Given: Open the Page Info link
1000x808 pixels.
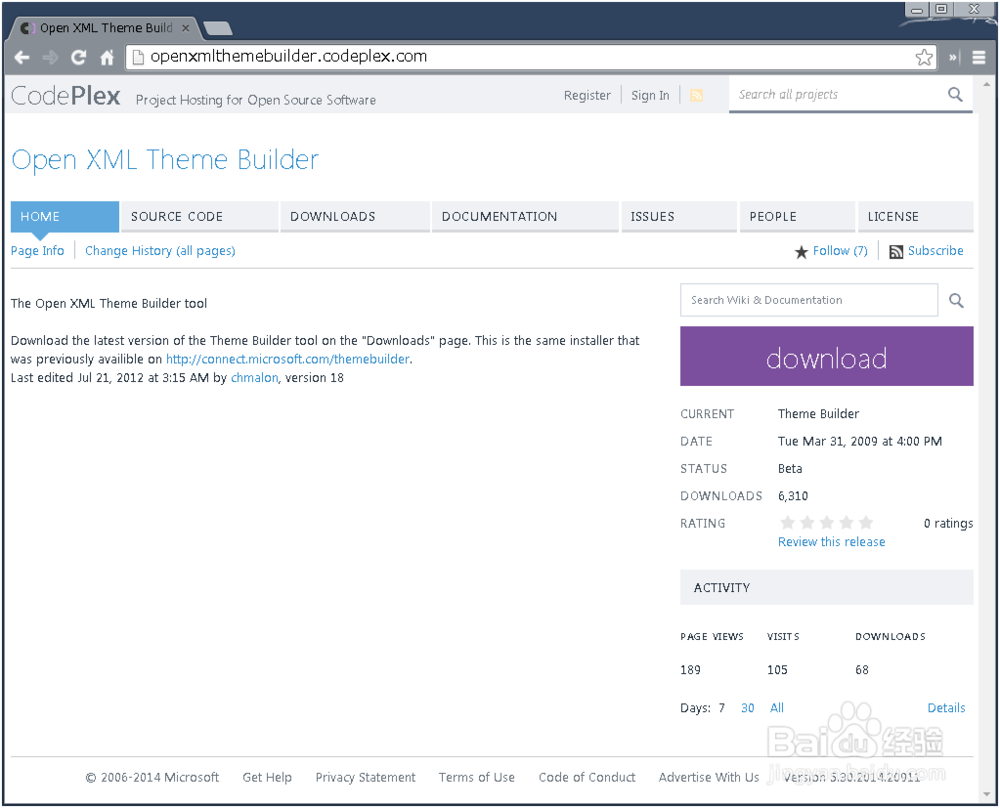Looking at the screenshot, I should coord(37,251).
